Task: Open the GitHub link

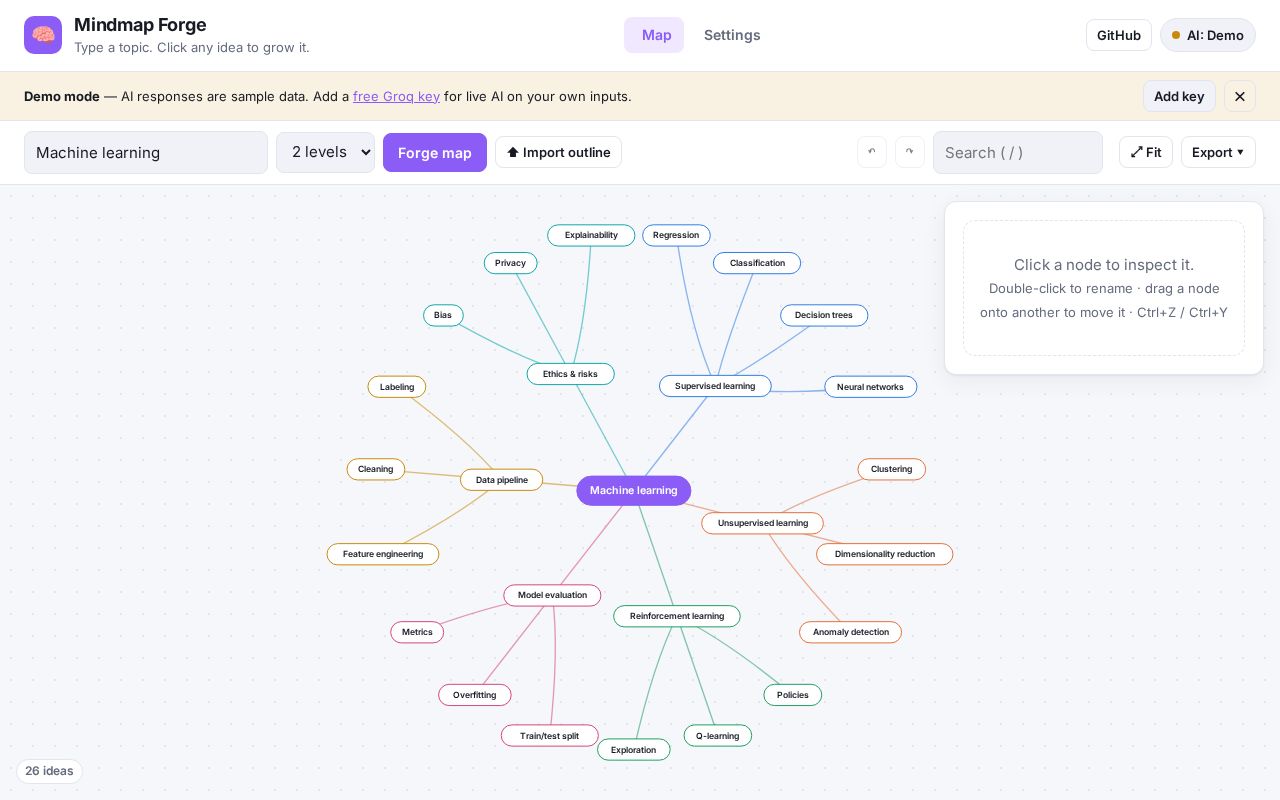Action: (1118, 35)
